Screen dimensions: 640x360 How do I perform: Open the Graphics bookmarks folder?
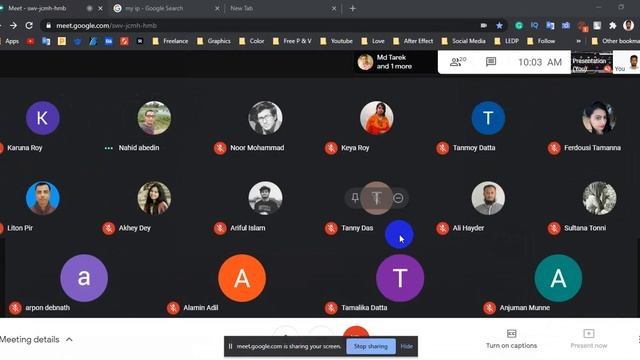(213, 41)
